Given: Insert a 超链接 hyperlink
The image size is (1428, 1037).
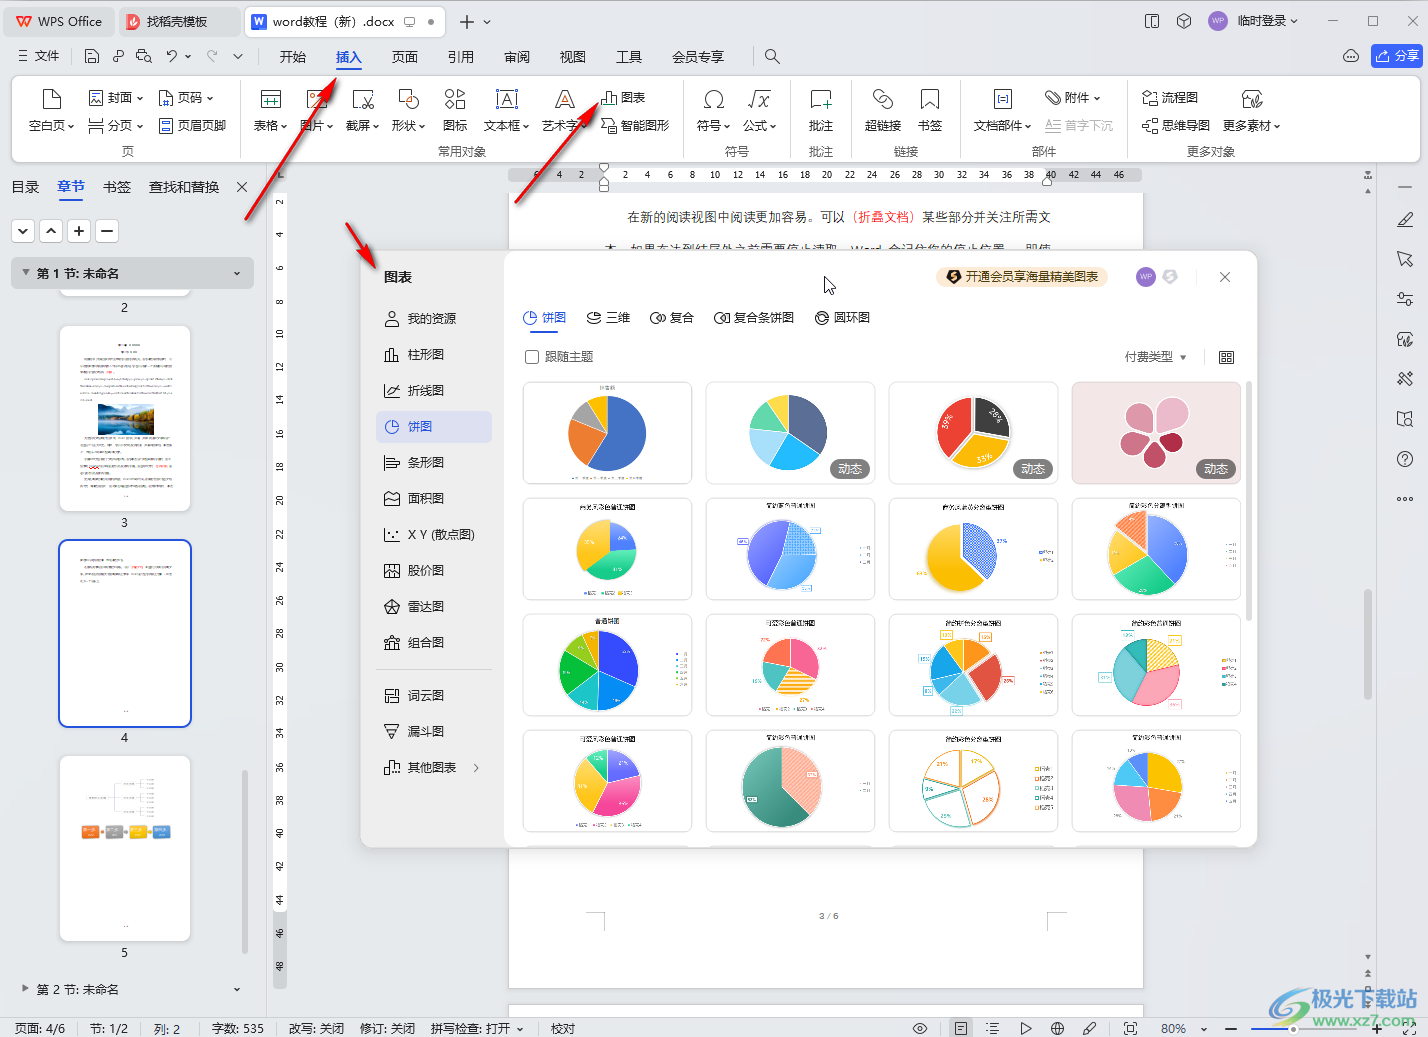Looking at the screenshot, I should pyautogui.click(x=883, y=110).
